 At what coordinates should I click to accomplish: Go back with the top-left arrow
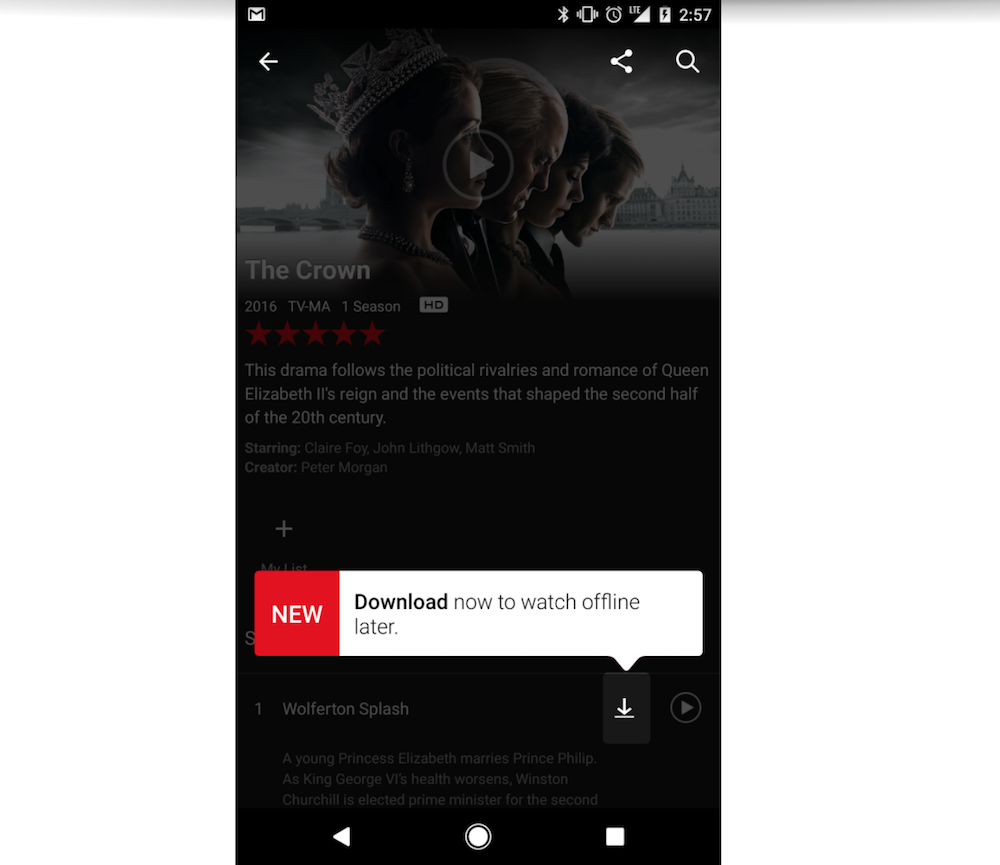tap(268, 61)
